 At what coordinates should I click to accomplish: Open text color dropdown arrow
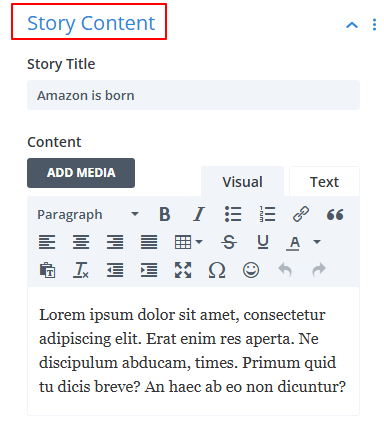point(317,242)
